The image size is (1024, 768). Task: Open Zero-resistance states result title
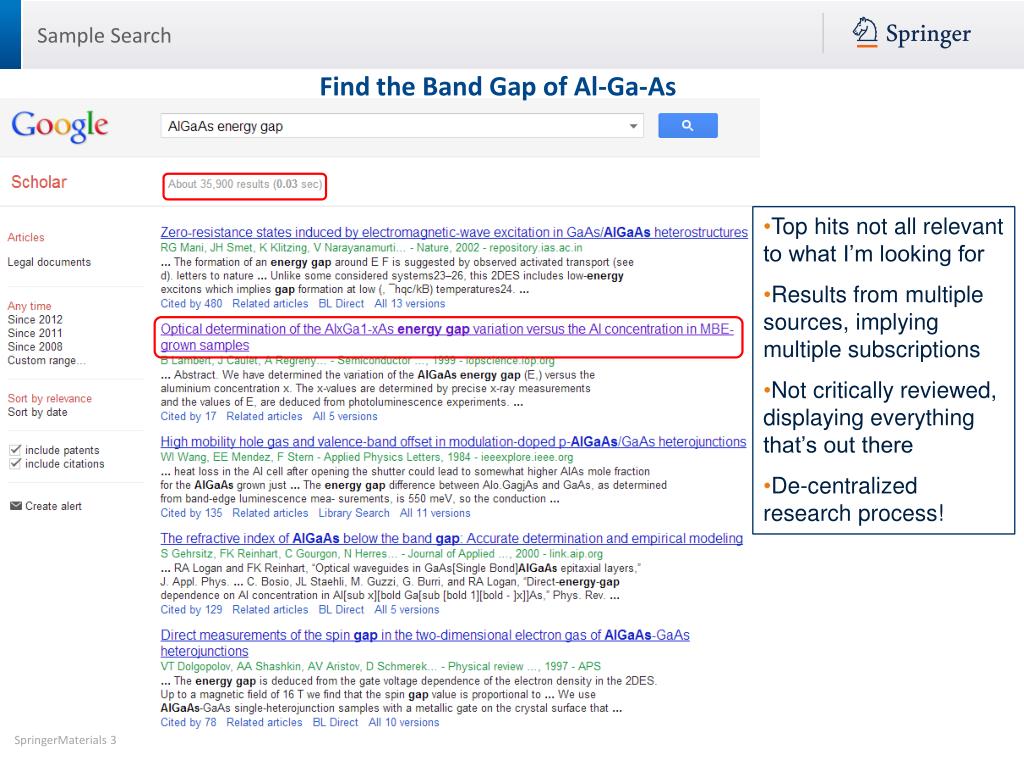coord(454,232)
